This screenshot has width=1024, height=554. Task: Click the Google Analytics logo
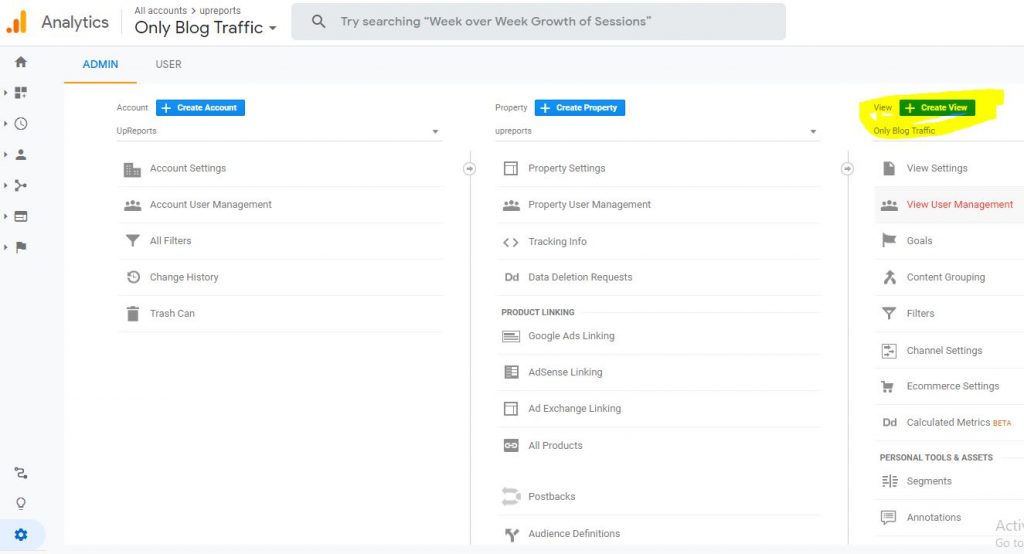18,22
